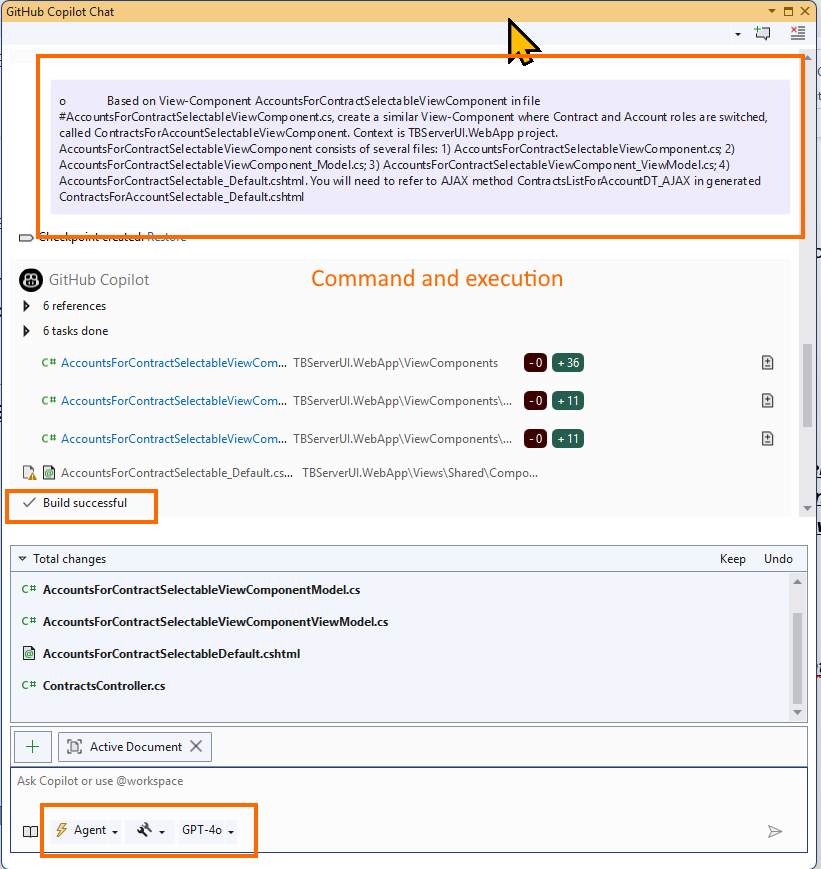The image size is (821, 869).
Task: View diff icon for the second +11 file row
Action: pyautogui.click(x=767, y=401)
